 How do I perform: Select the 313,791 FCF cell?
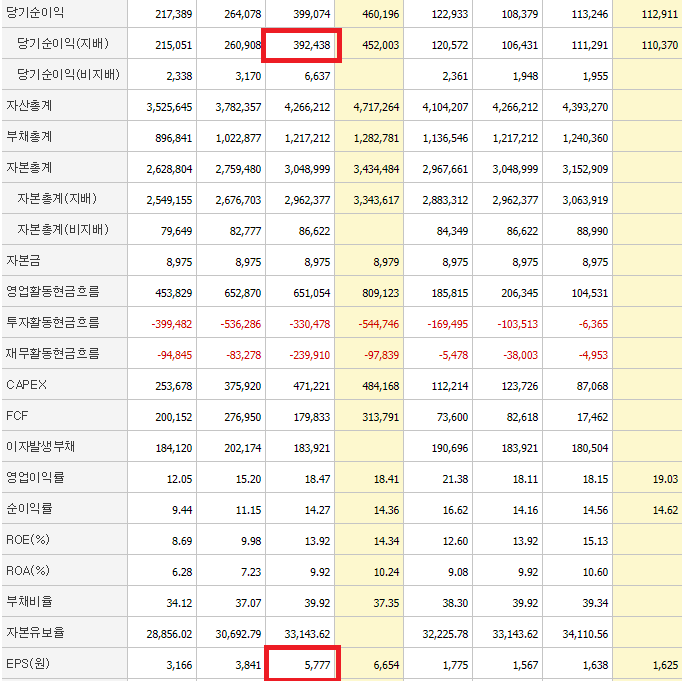point(381,417)
